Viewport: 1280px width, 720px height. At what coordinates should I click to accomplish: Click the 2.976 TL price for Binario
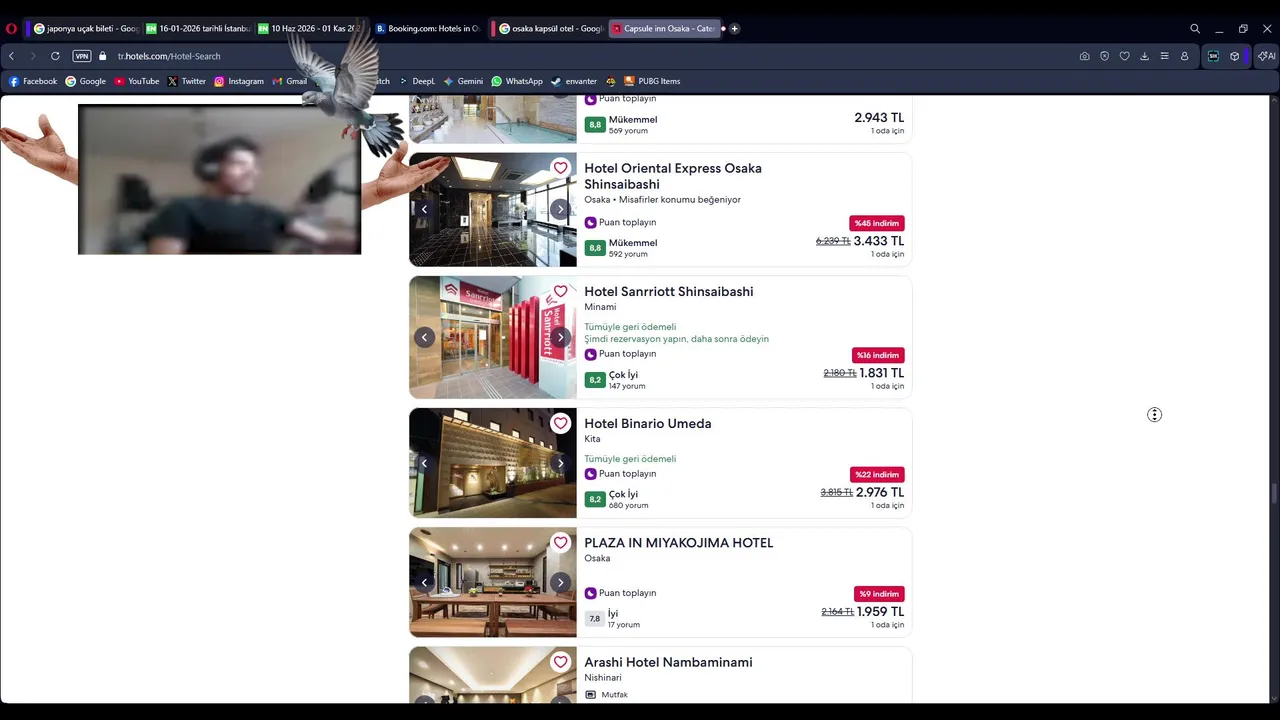(x=880, y=492)
